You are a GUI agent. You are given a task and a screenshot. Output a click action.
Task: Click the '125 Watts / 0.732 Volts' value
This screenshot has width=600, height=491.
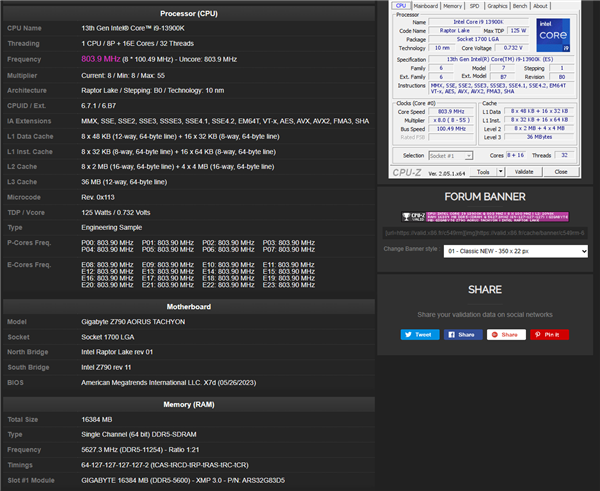coord(116,212)
